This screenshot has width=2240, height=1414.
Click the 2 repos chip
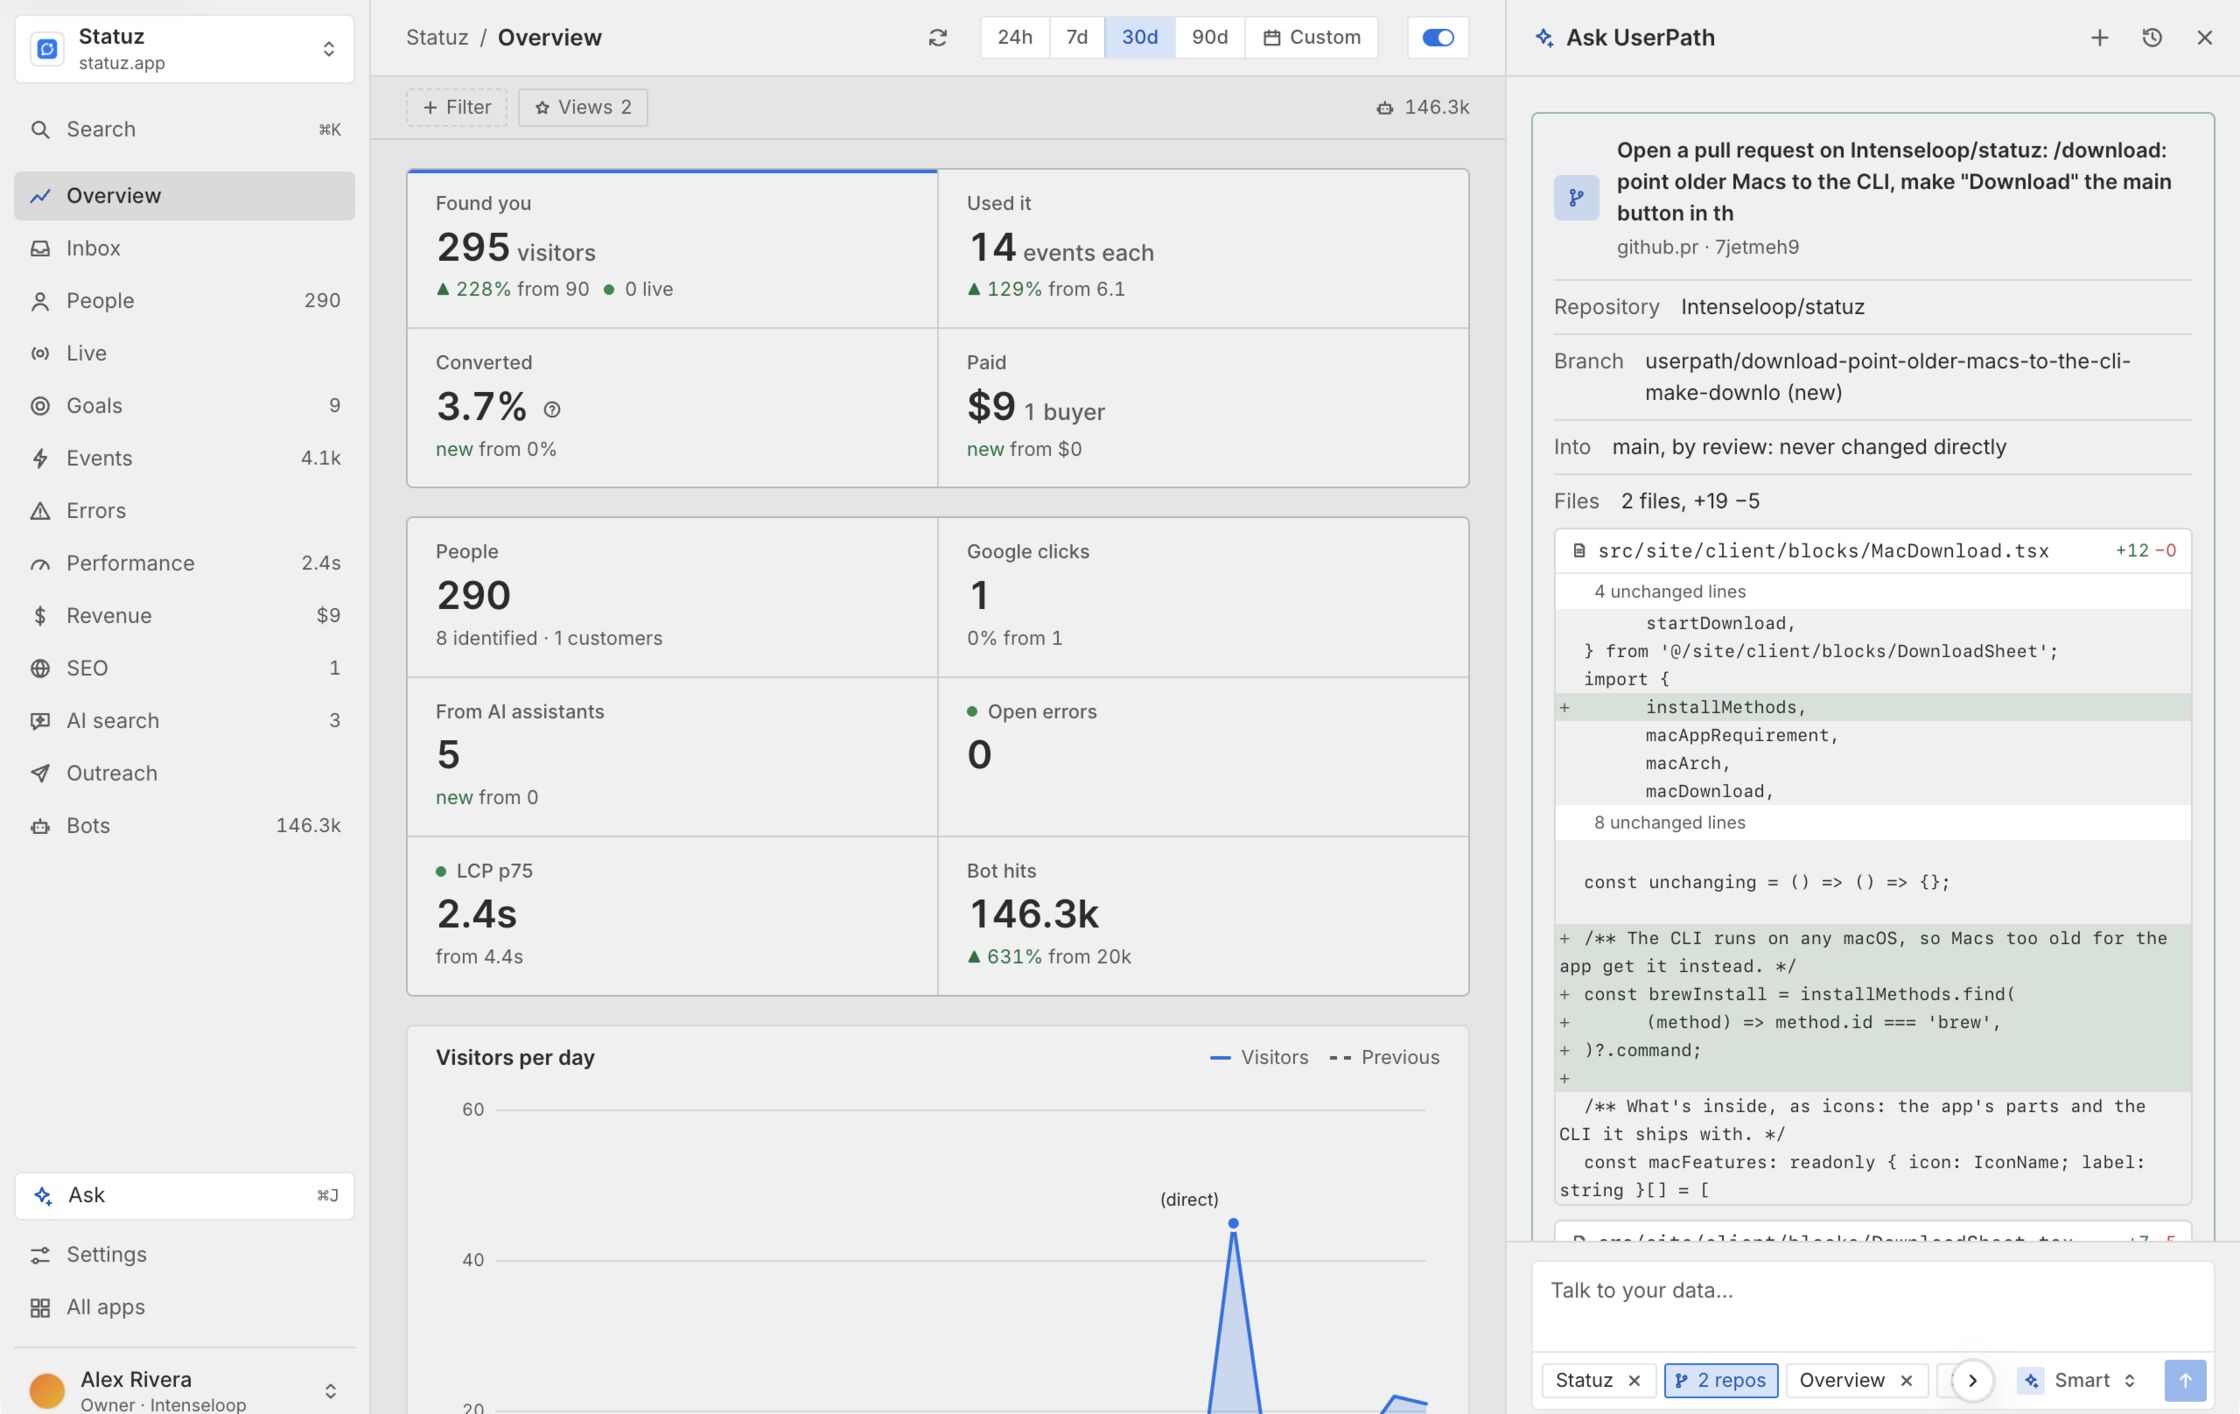pyautogui.click(x=1720, y=1380)
